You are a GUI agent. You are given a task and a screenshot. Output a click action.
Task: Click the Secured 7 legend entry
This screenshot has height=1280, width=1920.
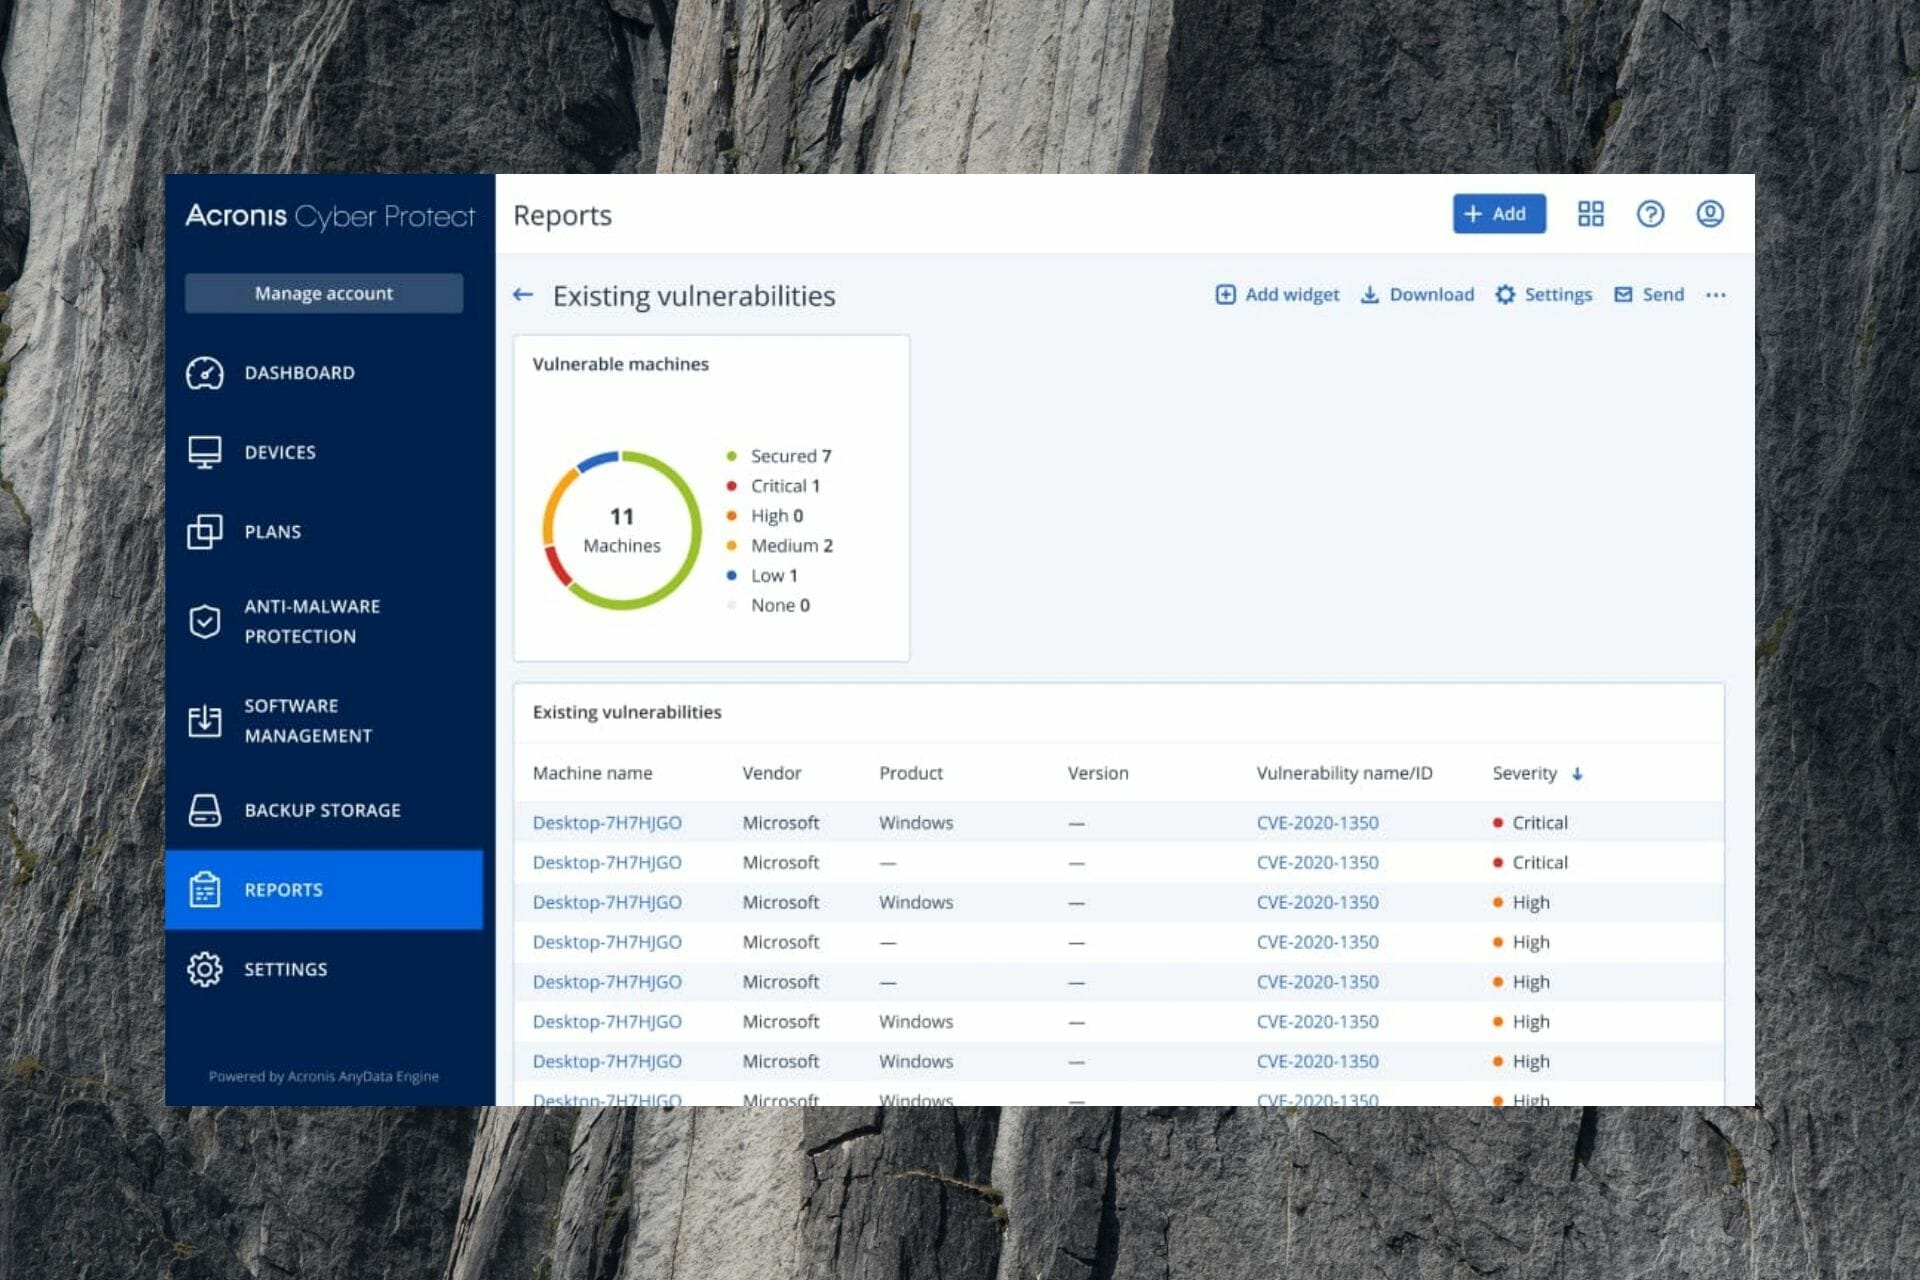coord(779,456)
